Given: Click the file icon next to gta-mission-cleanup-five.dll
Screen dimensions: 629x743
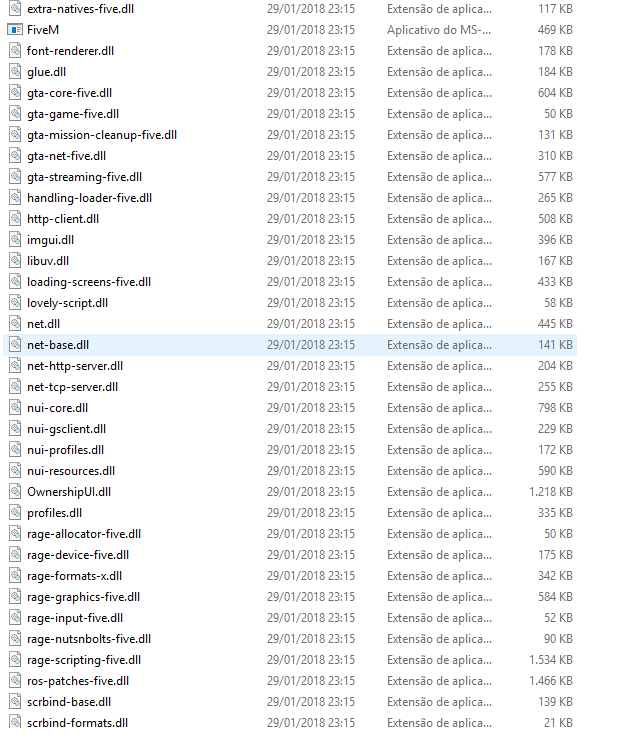Looking at the screenshot, I should coord(15,135).
